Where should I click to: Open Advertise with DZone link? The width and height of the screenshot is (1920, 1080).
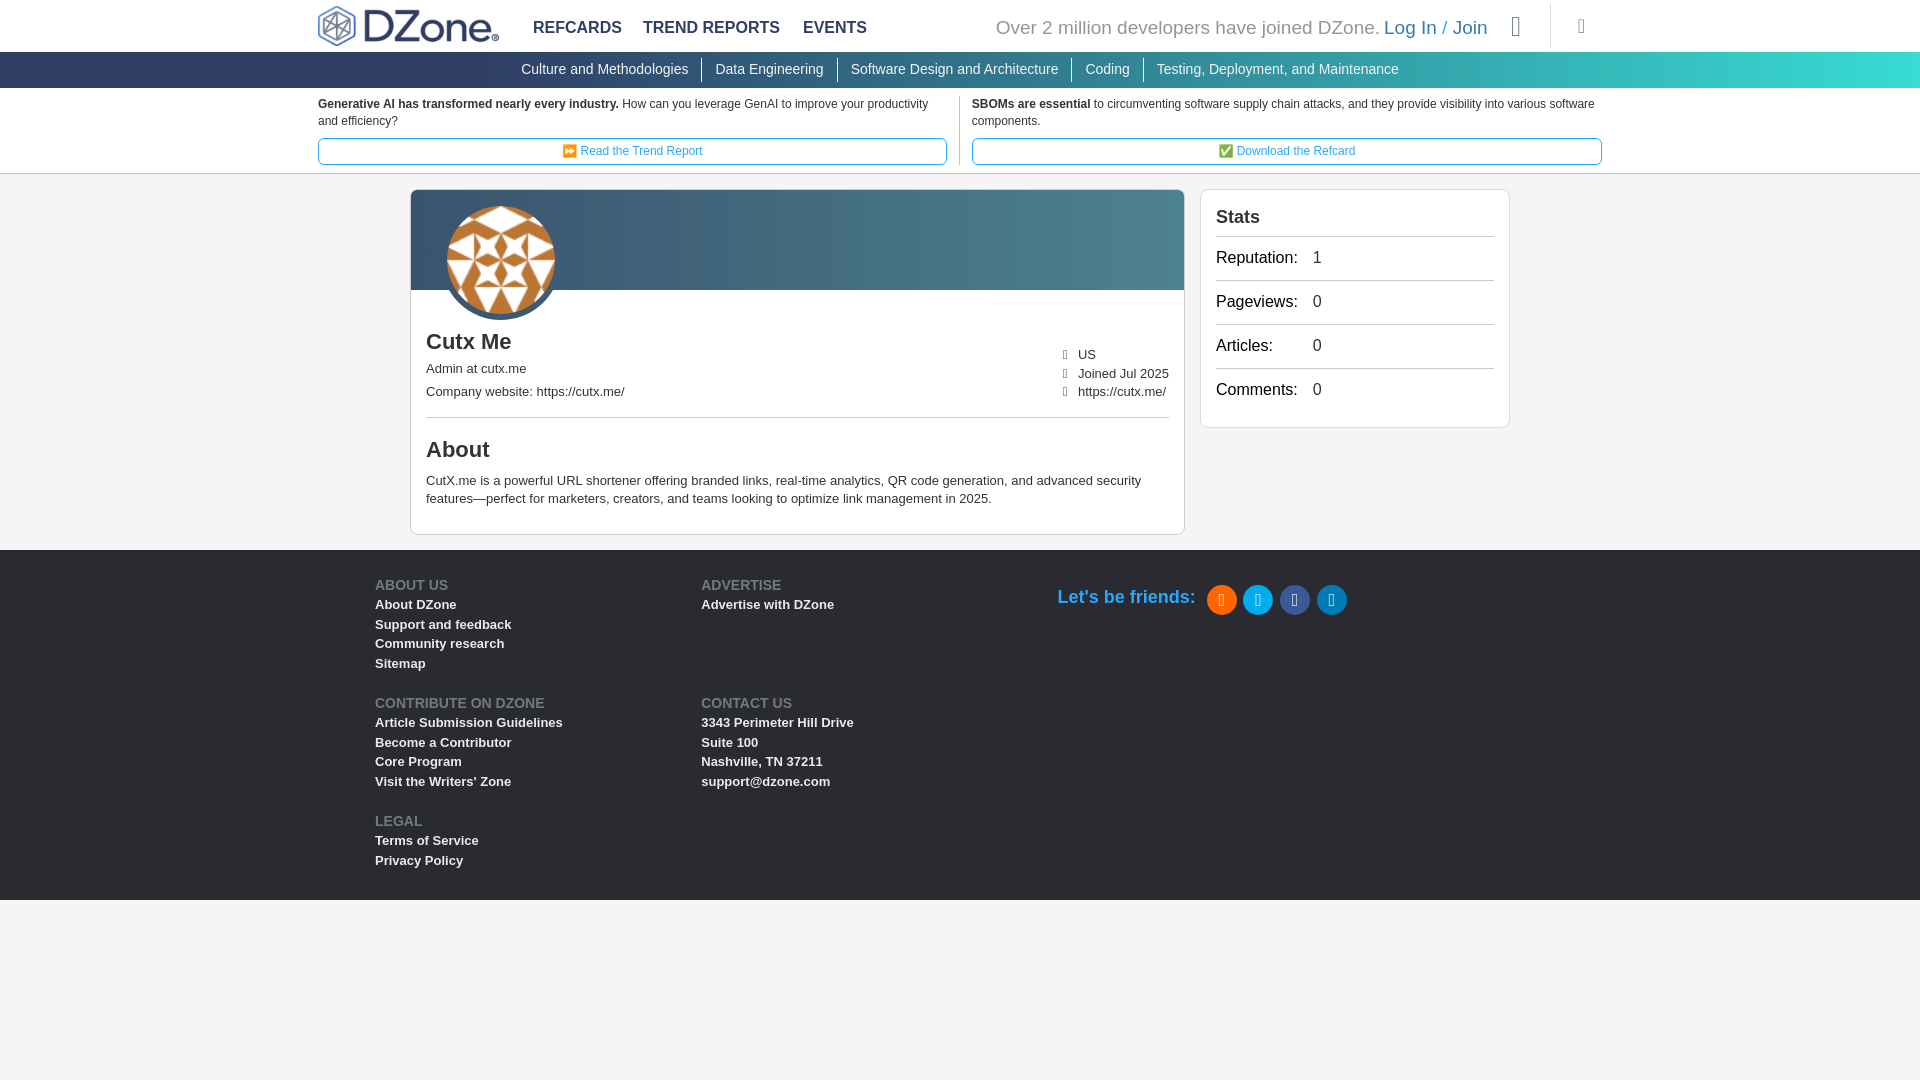pos(767,605)
